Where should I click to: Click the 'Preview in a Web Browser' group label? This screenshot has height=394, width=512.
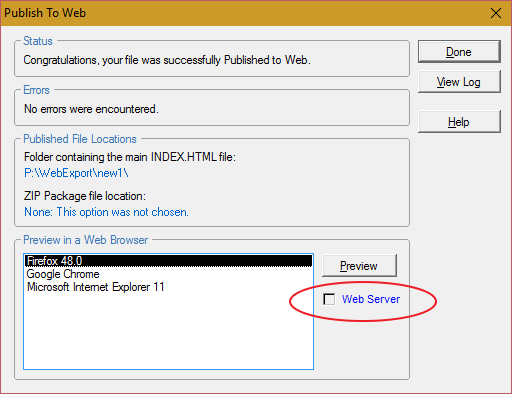86,240
